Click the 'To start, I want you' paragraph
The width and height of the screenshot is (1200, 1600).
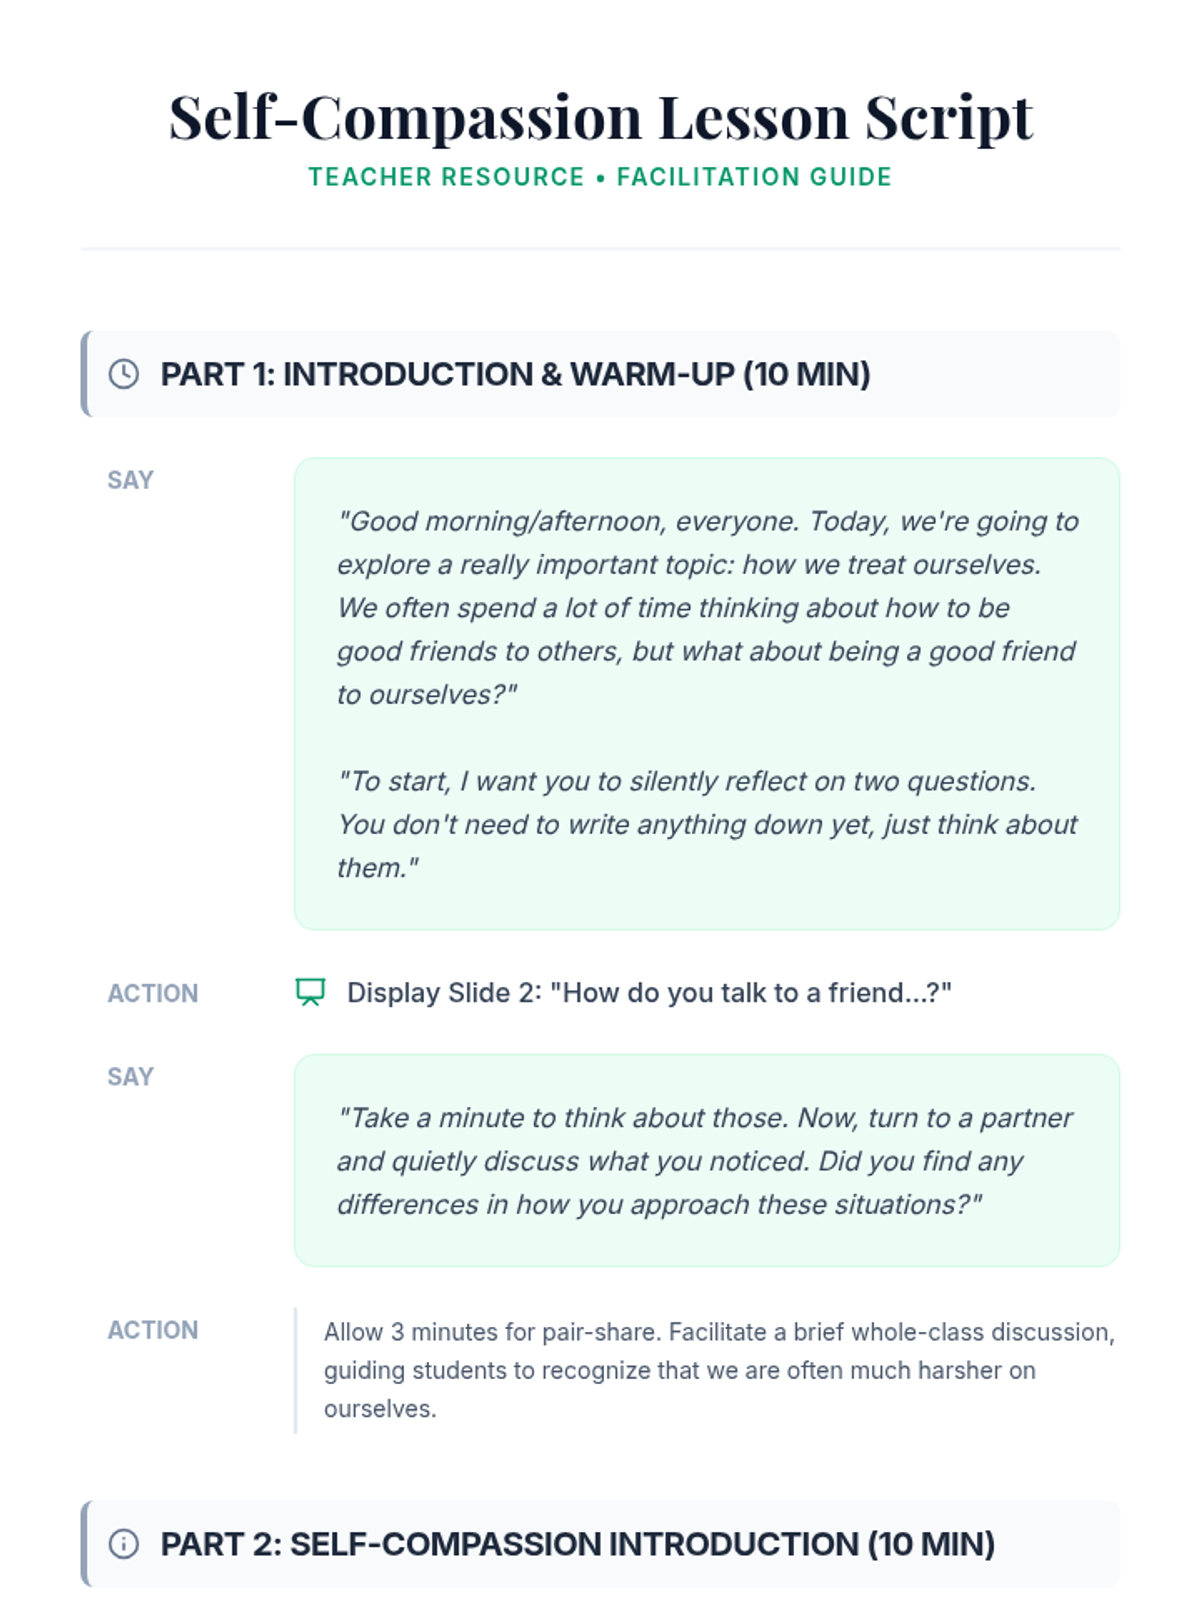[706, 824]
